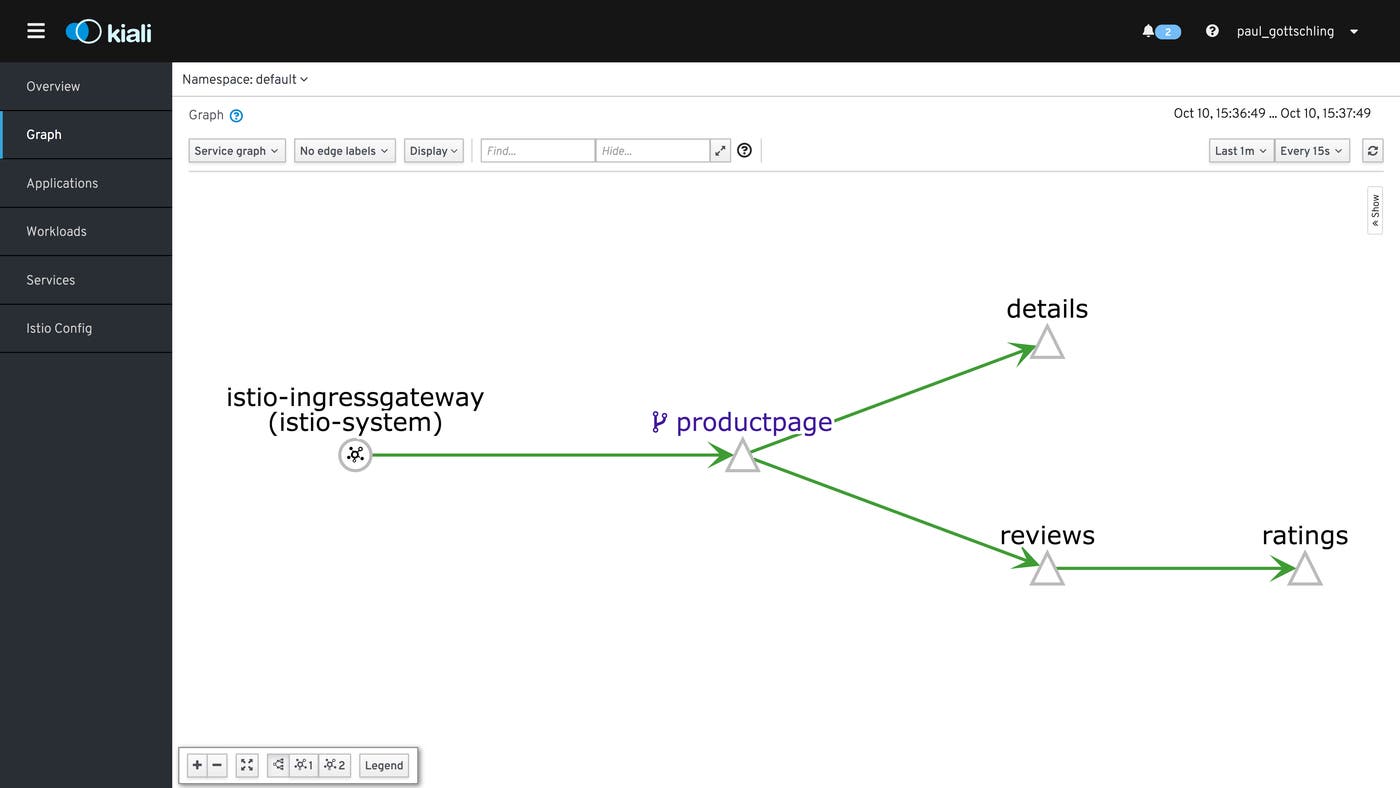
Task: Show the side panel via Show tab
Action: click(x=1375, y=210)
